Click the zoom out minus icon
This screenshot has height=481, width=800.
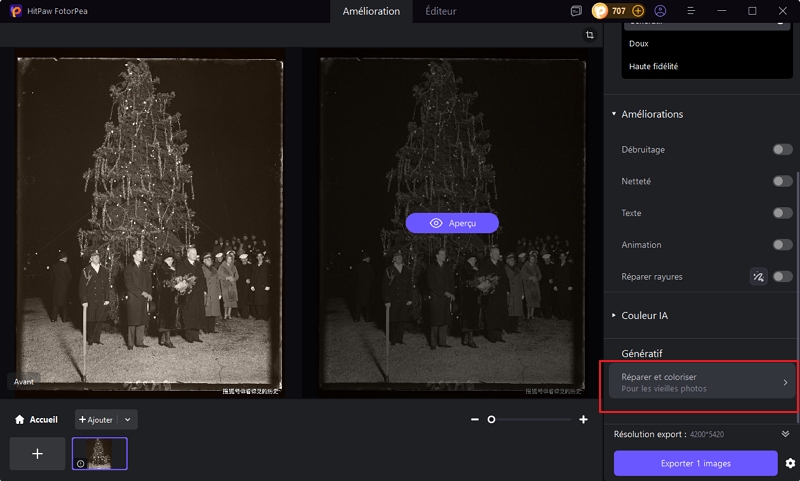pyautogui.click(x=475, y=420)
